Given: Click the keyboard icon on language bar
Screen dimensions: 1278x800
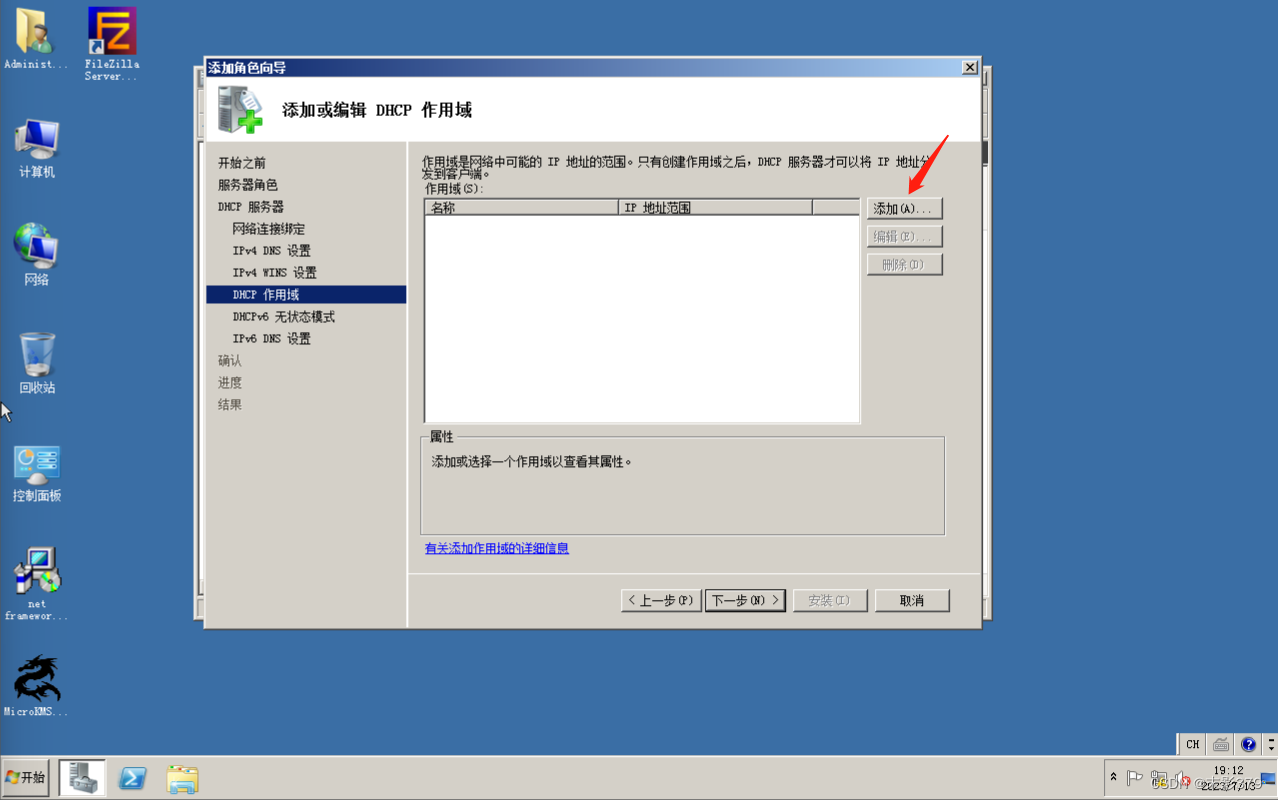Looking at the screenshot, I should (x=1220, y=744).
